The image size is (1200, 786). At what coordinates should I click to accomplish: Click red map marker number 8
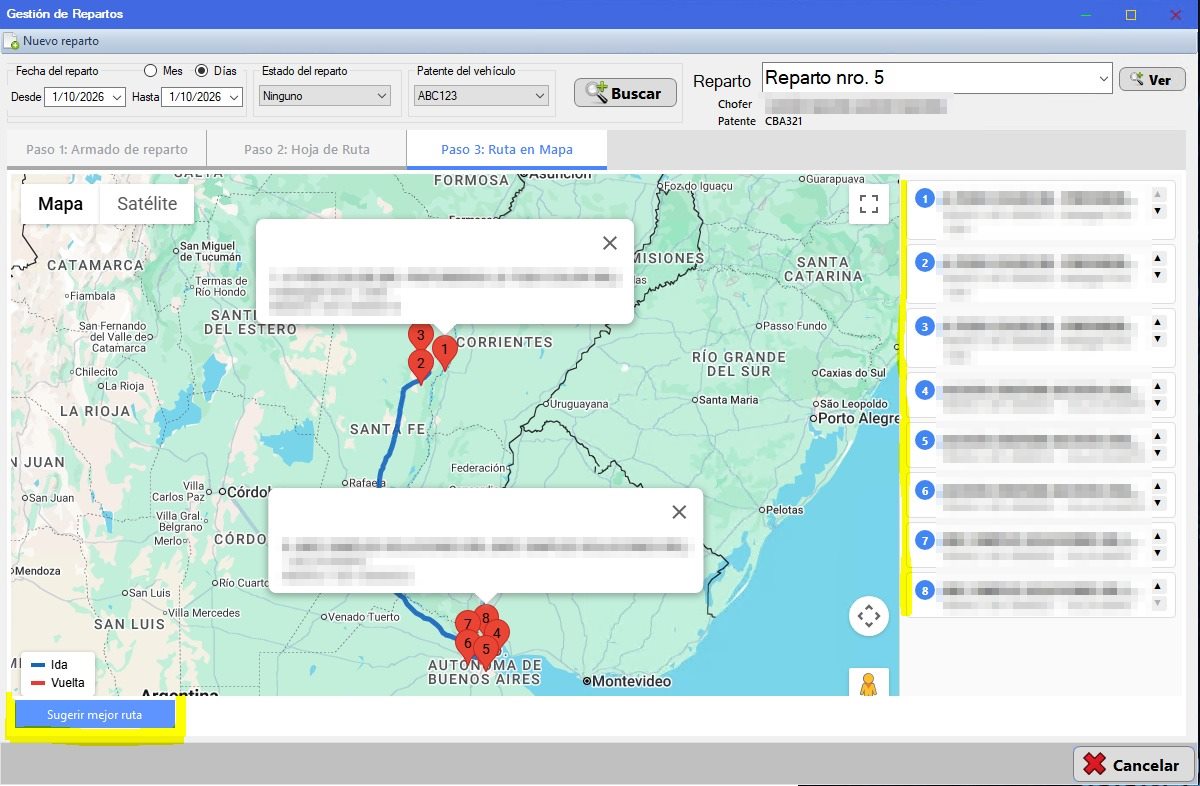[x=486, y=618]
